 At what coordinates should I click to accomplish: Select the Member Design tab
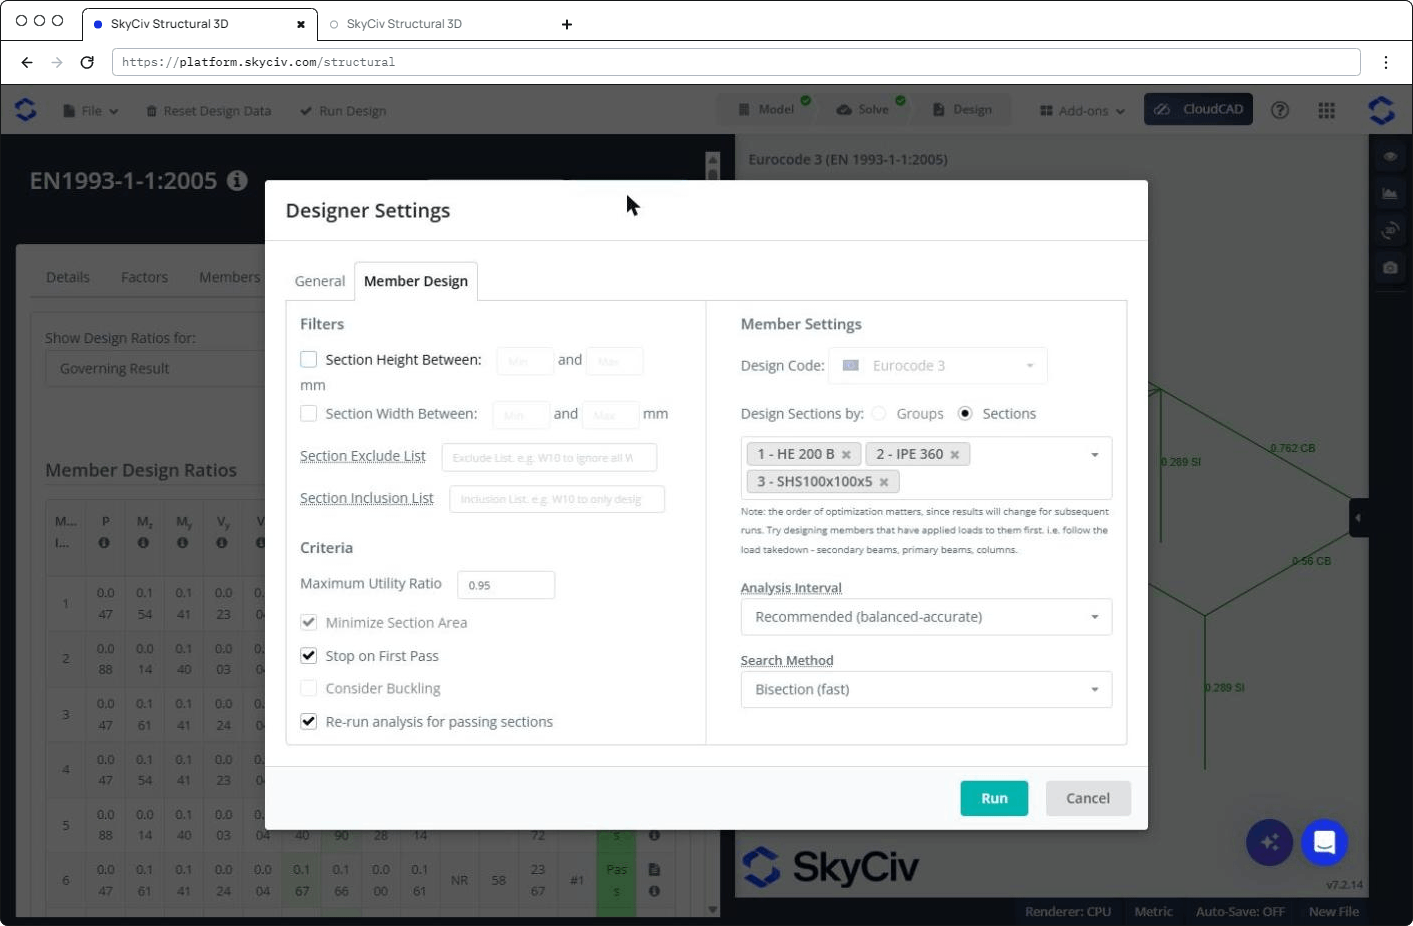coord(416,281)
